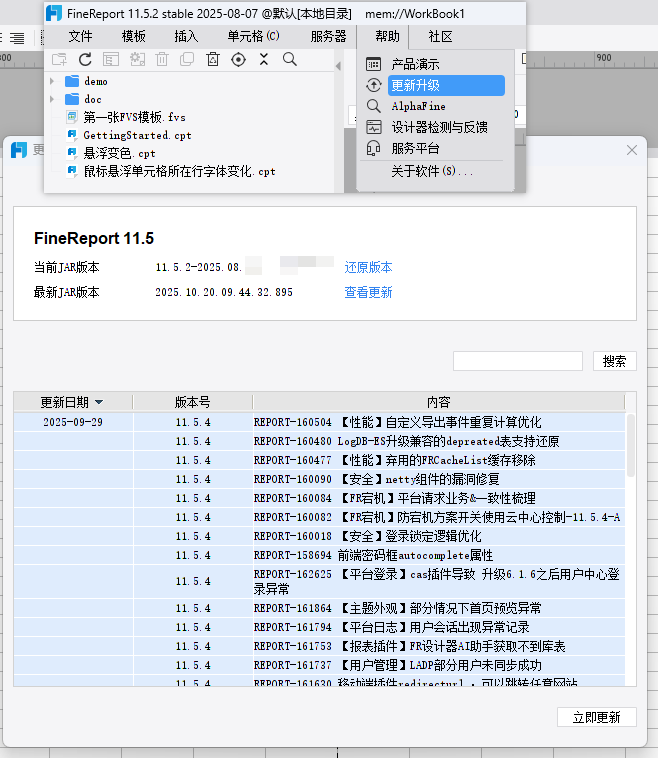Sort by 更新日期 column header
The height and width of the screenshot is (758, 658).
click(x=72, y=402)
